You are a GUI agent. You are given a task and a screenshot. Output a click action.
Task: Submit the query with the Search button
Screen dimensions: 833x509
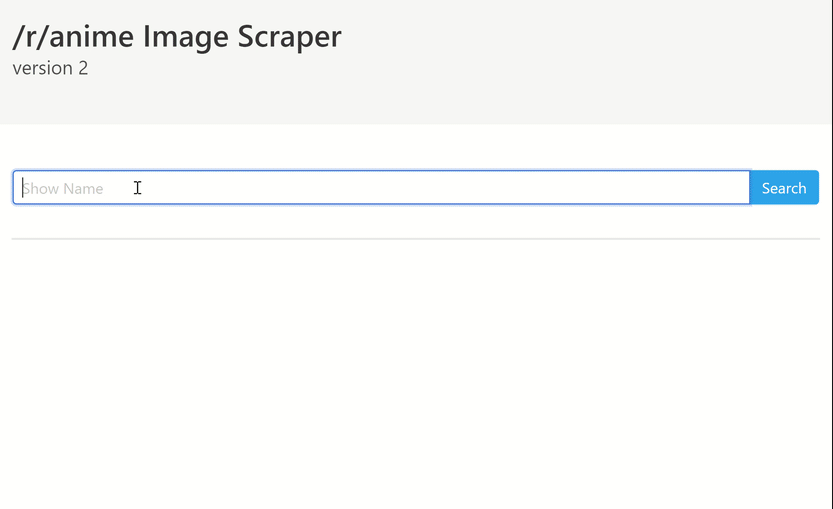pyautogui.click(x=784, y=188)
